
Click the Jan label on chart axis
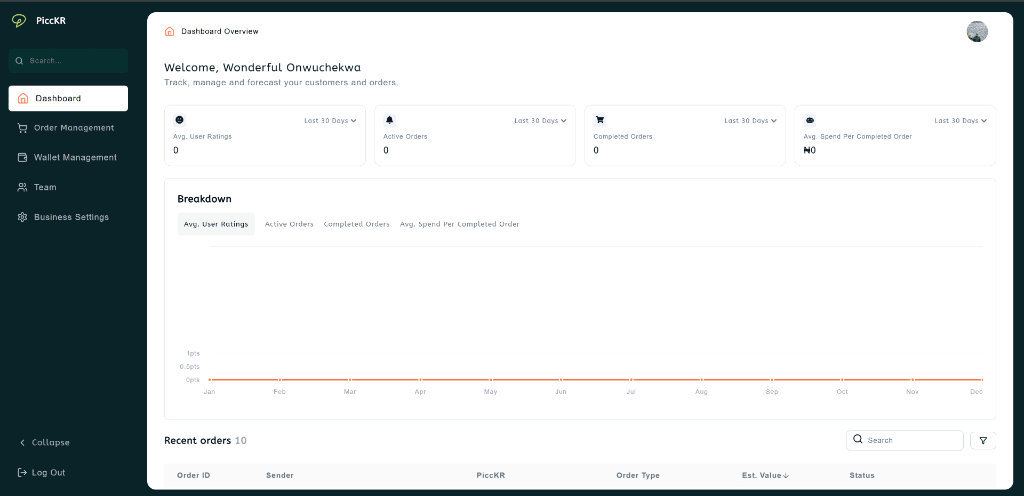[209, 392]
